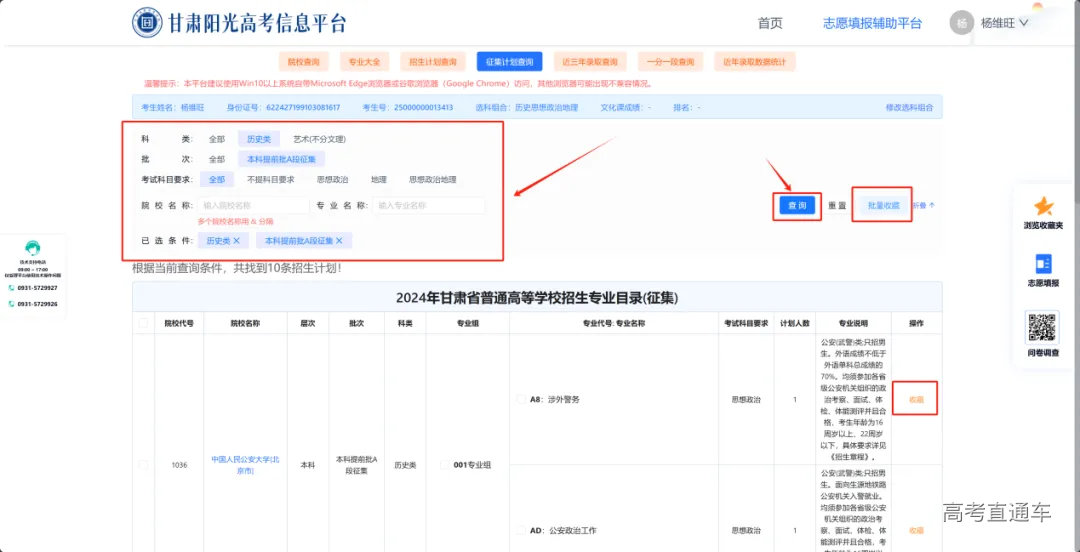Click the user avatar circle 杨

(962, 23)
